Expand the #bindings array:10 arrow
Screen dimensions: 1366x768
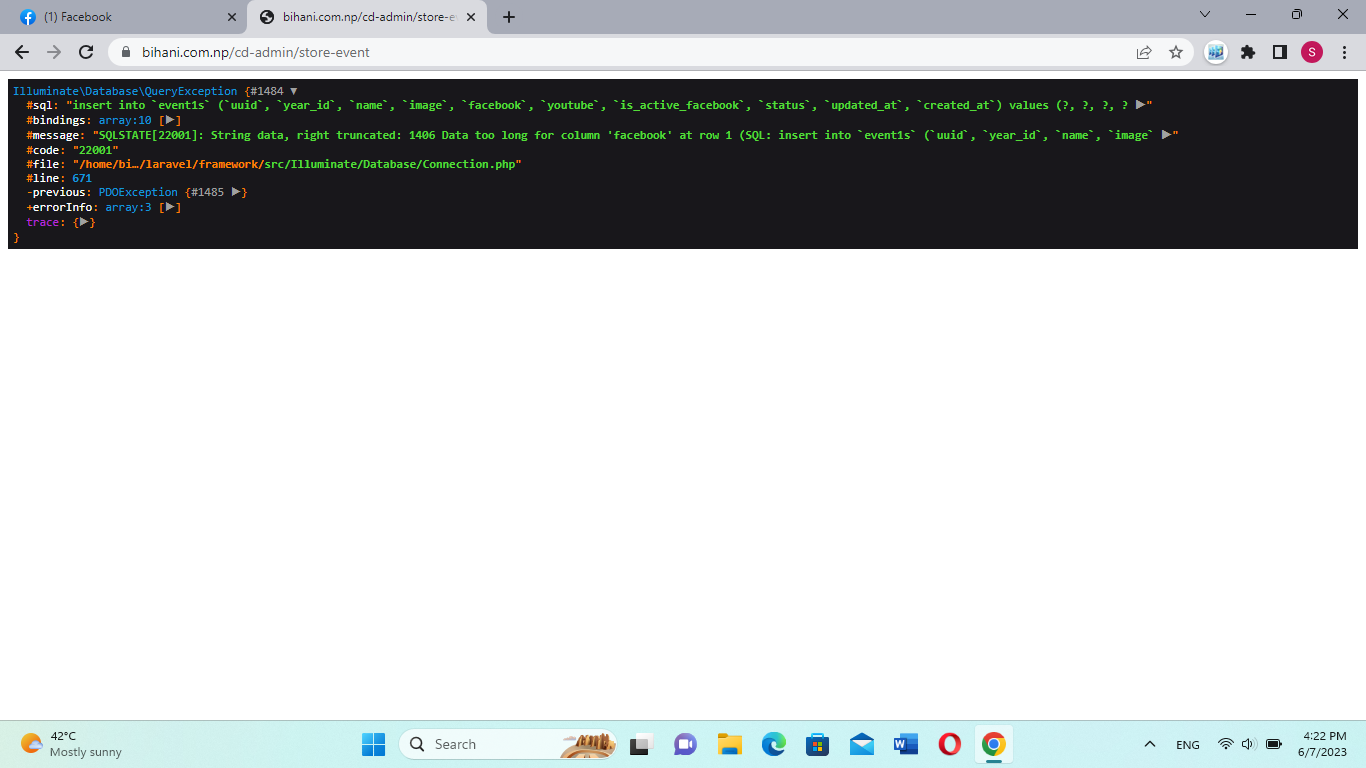pos(170,120)
